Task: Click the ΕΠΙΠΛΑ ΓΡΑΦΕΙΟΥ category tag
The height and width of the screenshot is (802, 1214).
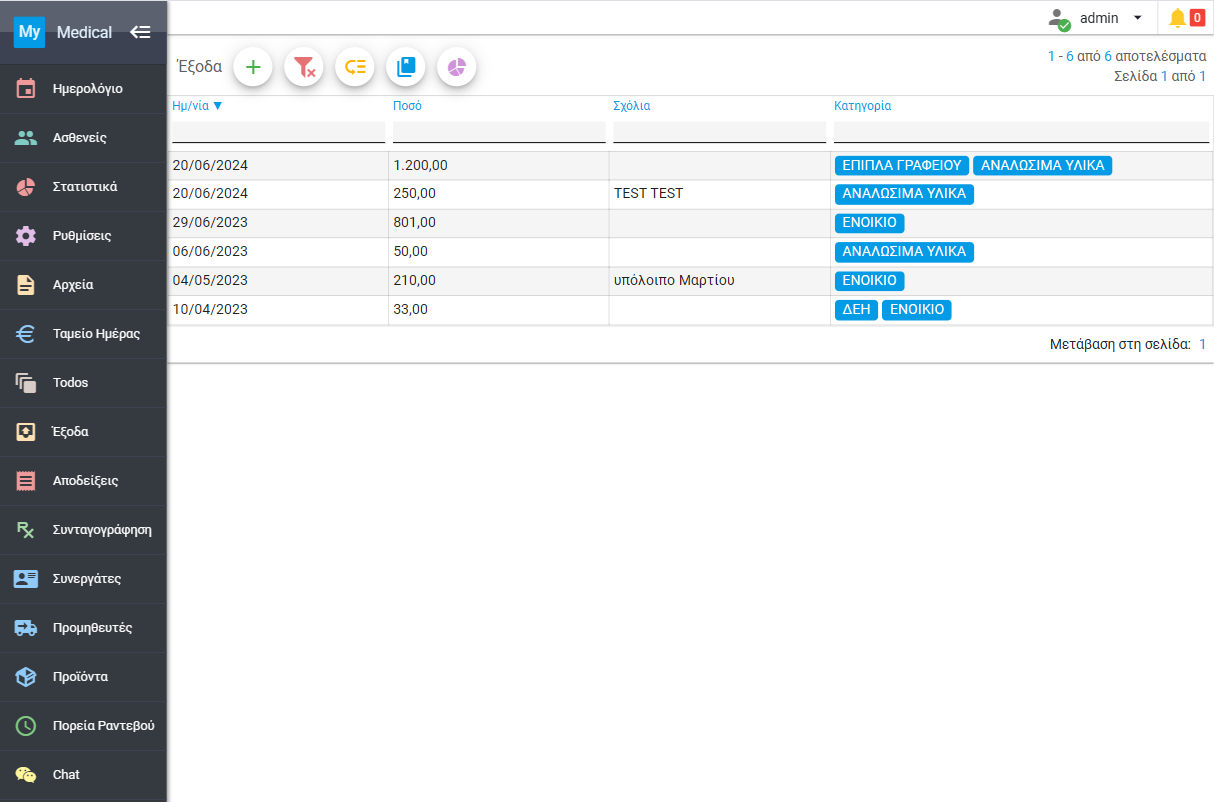Action: (x=902, y=166)
